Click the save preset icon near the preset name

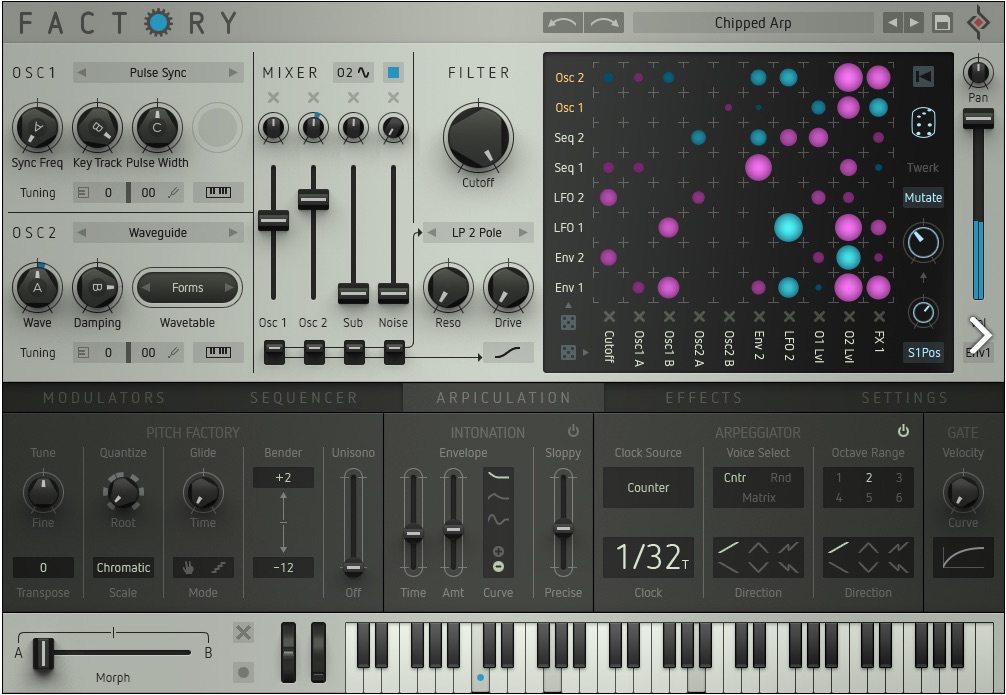click(941, 22)
